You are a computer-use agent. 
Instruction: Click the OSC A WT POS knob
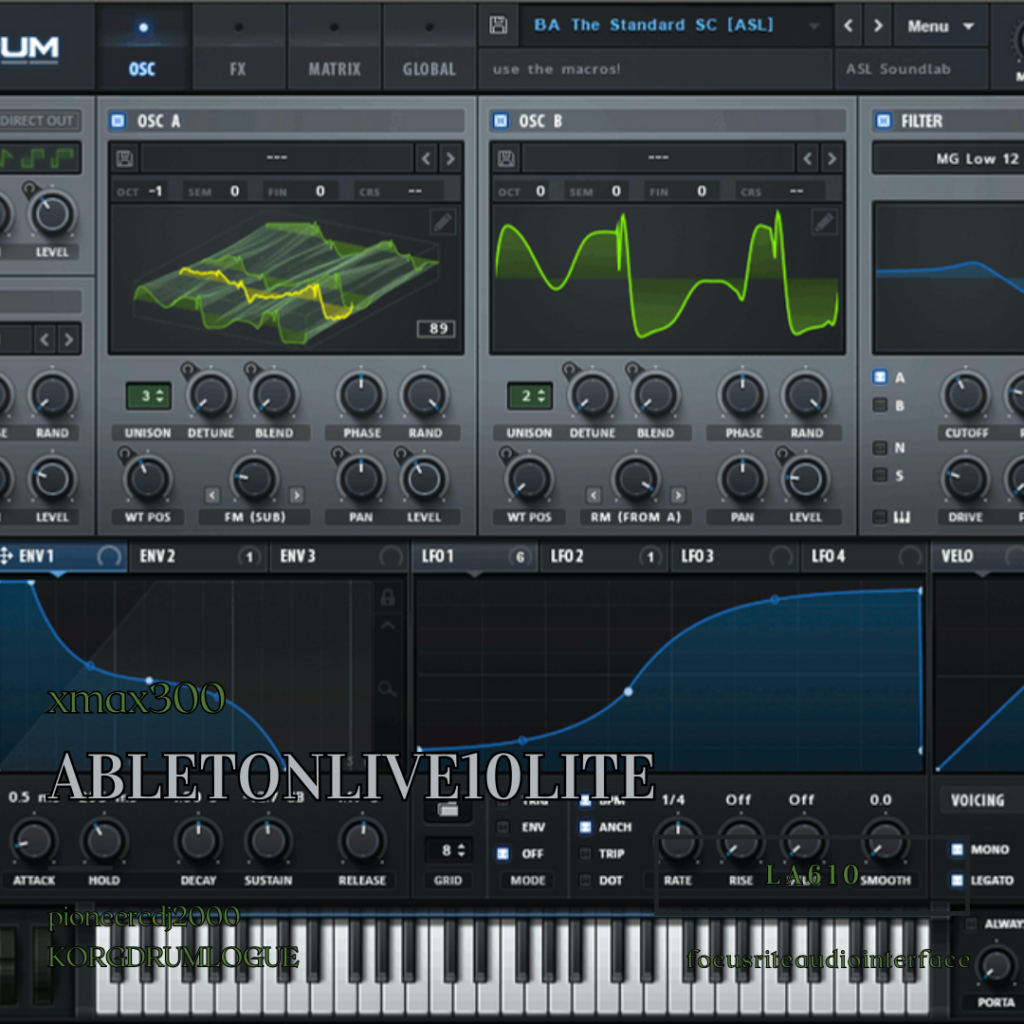[148, 480]
